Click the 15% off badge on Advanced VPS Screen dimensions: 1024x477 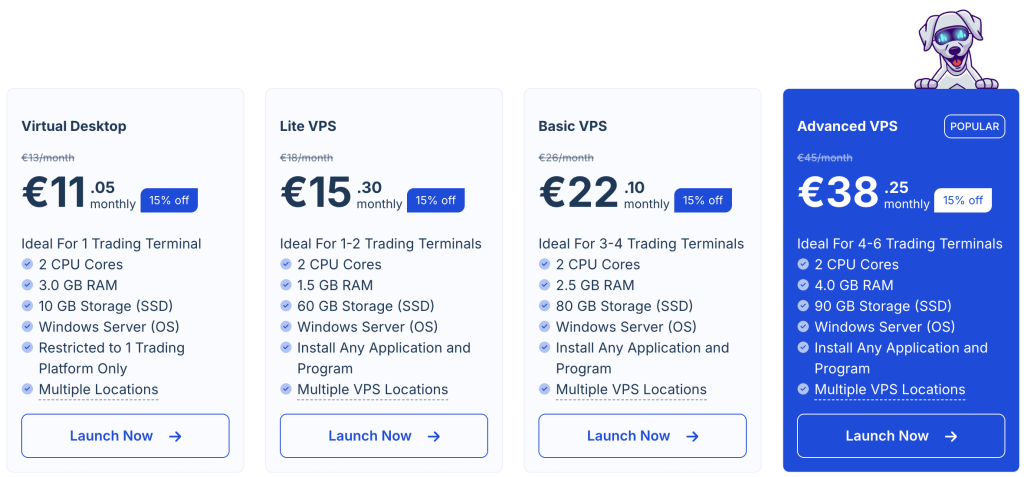click(x=962, y=200)
